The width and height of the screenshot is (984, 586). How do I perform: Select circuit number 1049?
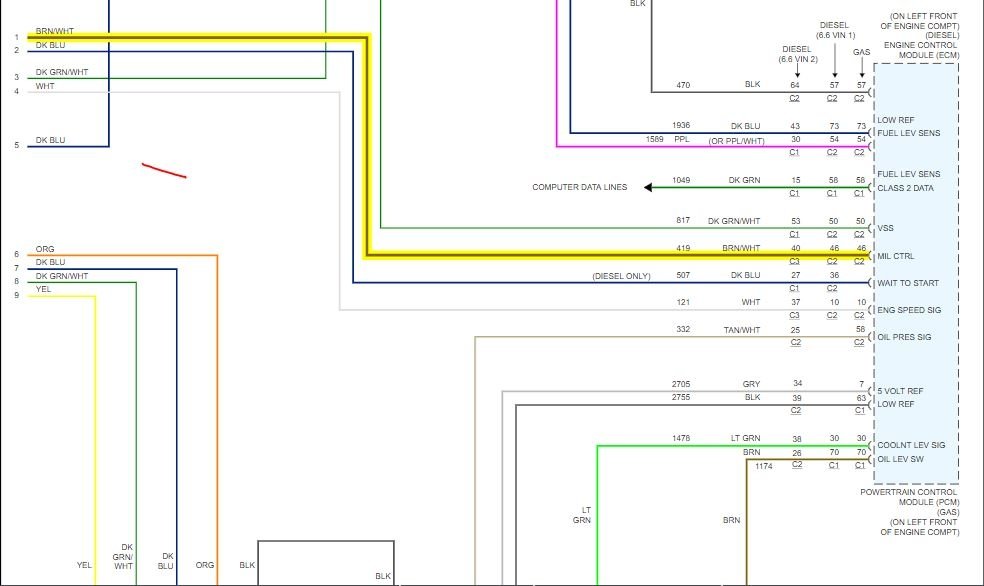(681, 180)
